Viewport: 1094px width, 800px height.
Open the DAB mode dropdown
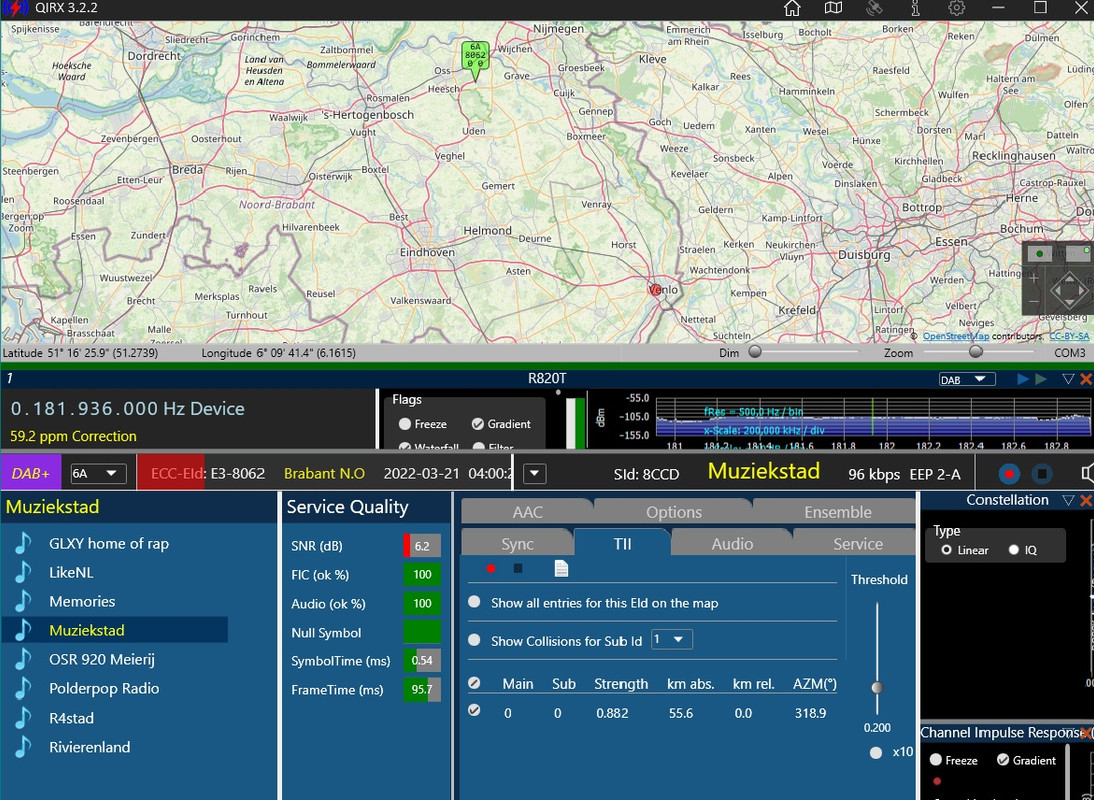[966, 379]
